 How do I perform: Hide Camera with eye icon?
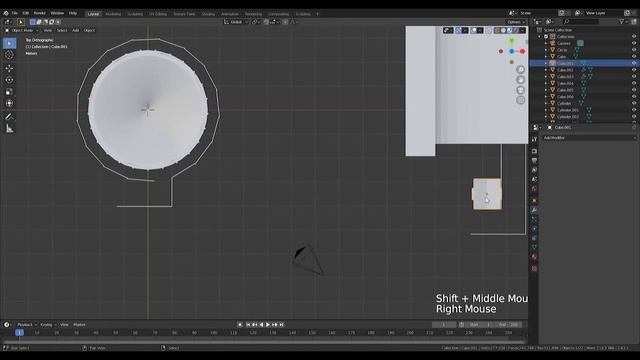point(634,43)
